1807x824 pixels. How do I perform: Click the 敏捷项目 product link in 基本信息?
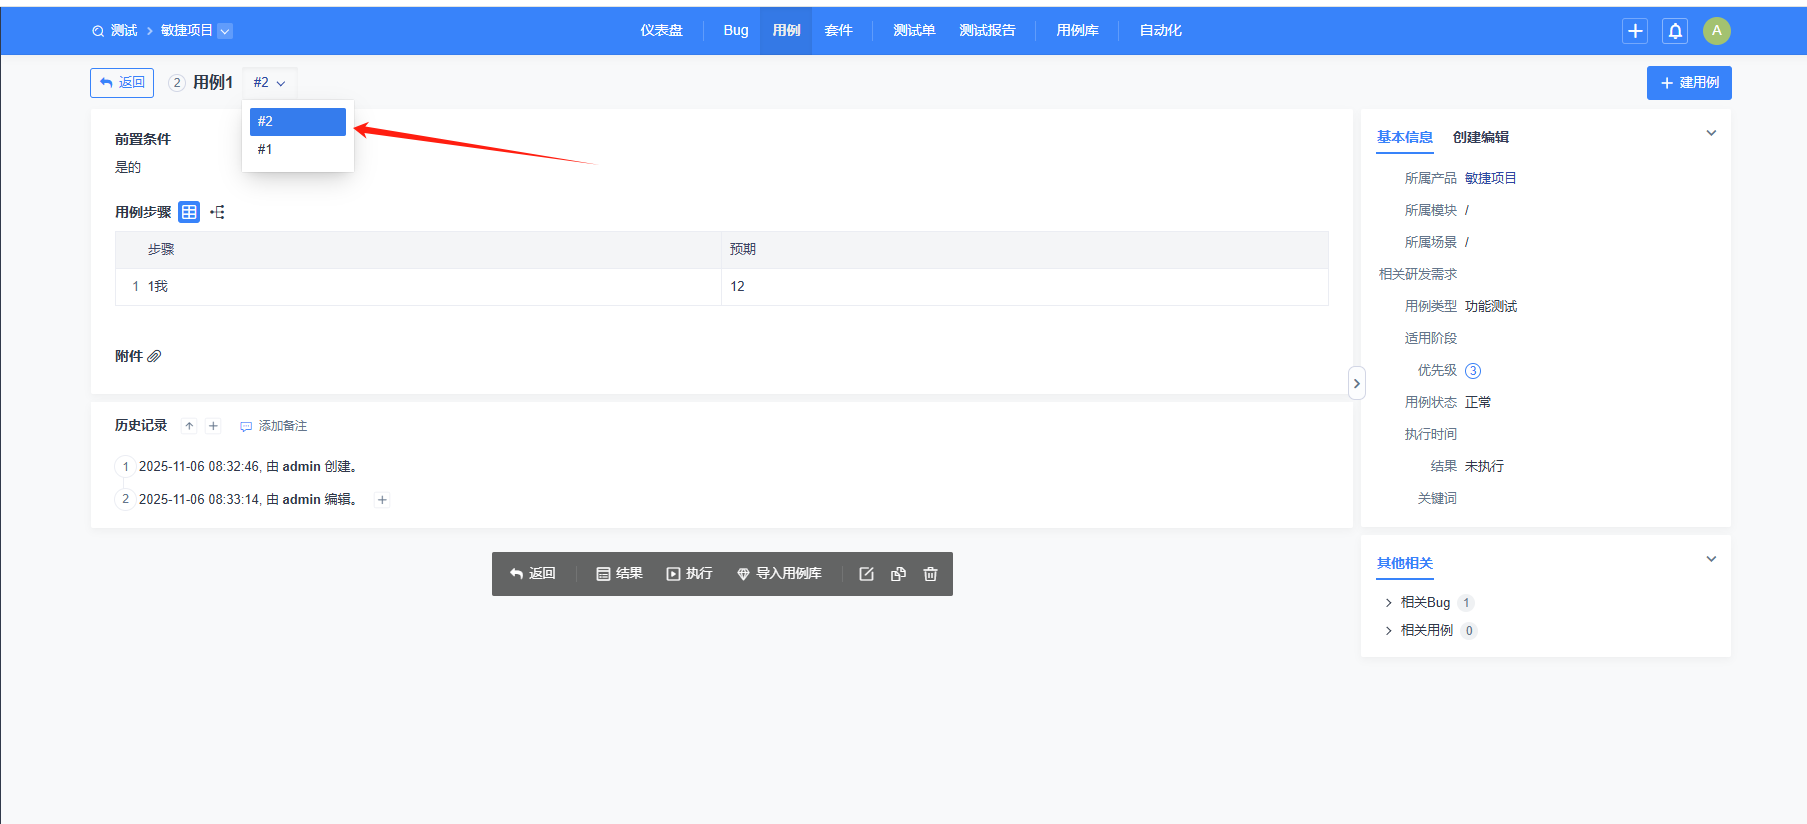[x=1491, y=179]
